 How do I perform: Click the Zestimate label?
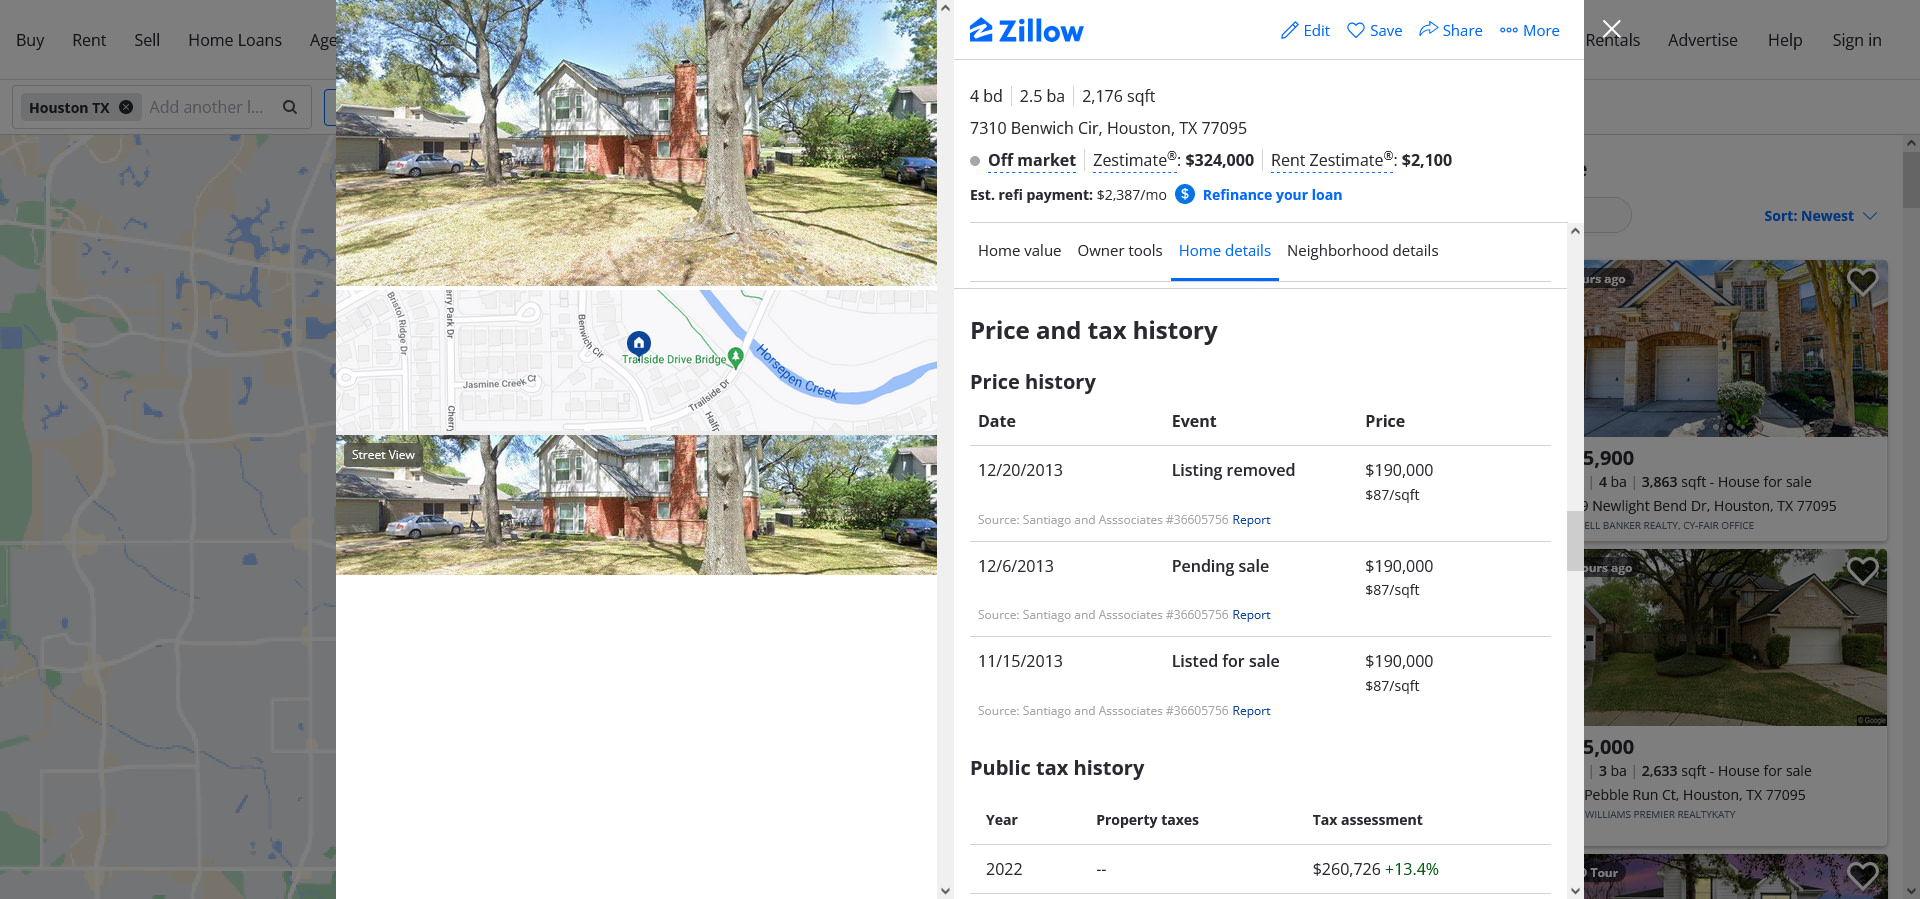tap(1135, 160)
